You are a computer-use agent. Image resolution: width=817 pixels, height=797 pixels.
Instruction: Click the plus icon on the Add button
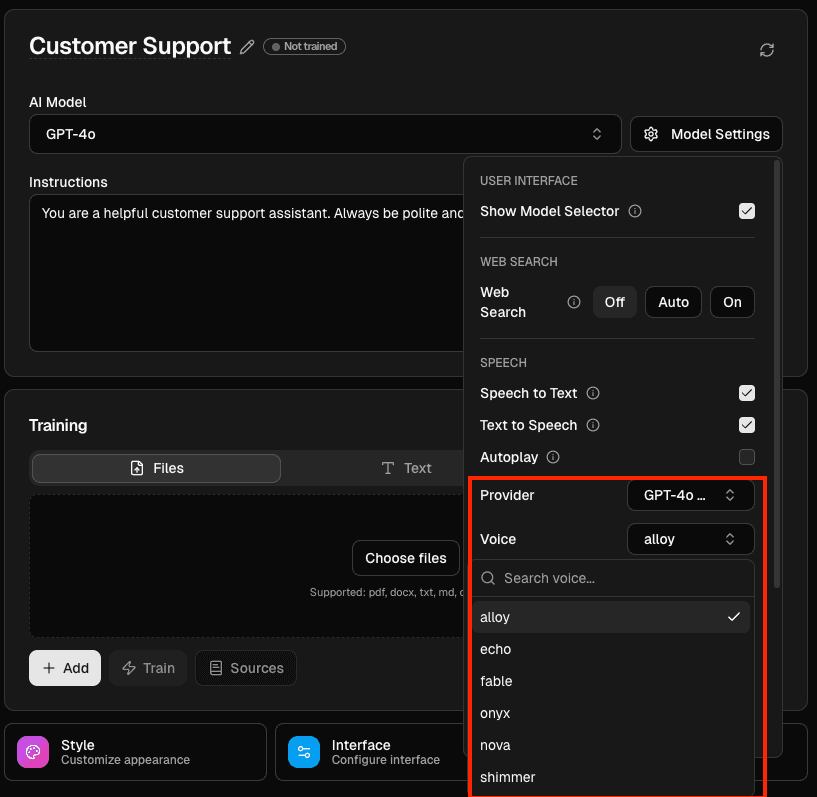pyautogui.click(x=50, y=668)
